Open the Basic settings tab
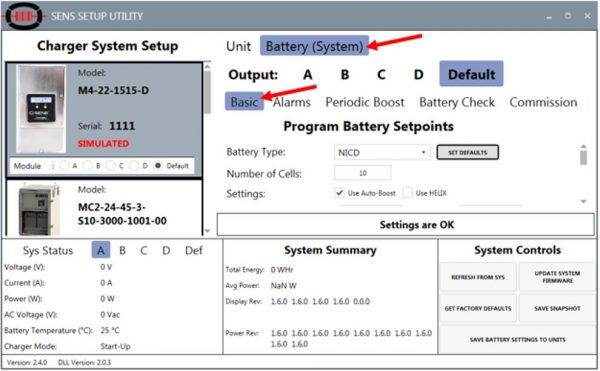 point(244,102)
